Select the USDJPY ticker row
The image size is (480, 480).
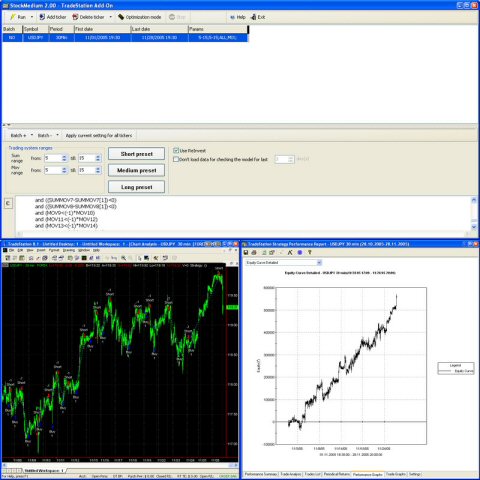point(125,38)
